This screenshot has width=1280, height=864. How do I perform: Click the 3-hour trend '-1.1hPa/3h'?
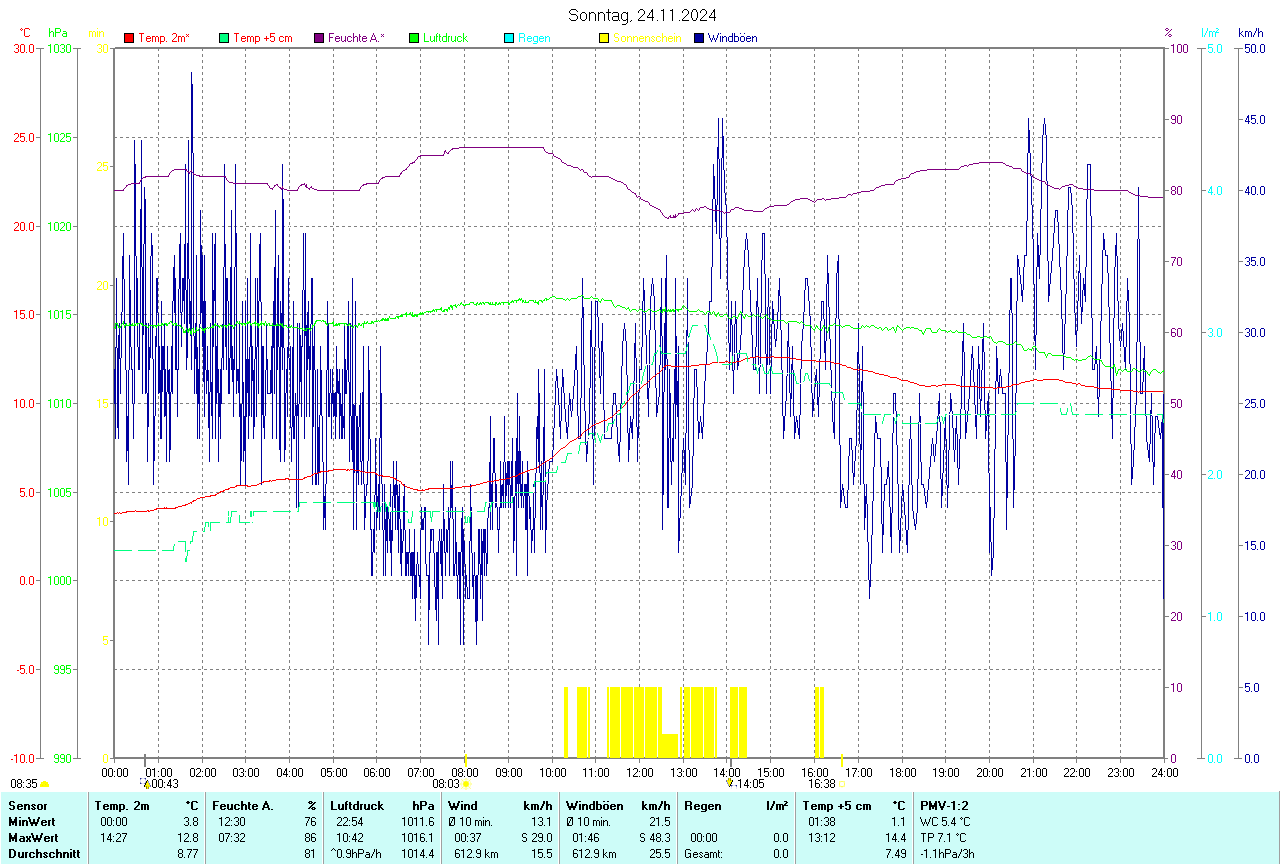[948, 853]
